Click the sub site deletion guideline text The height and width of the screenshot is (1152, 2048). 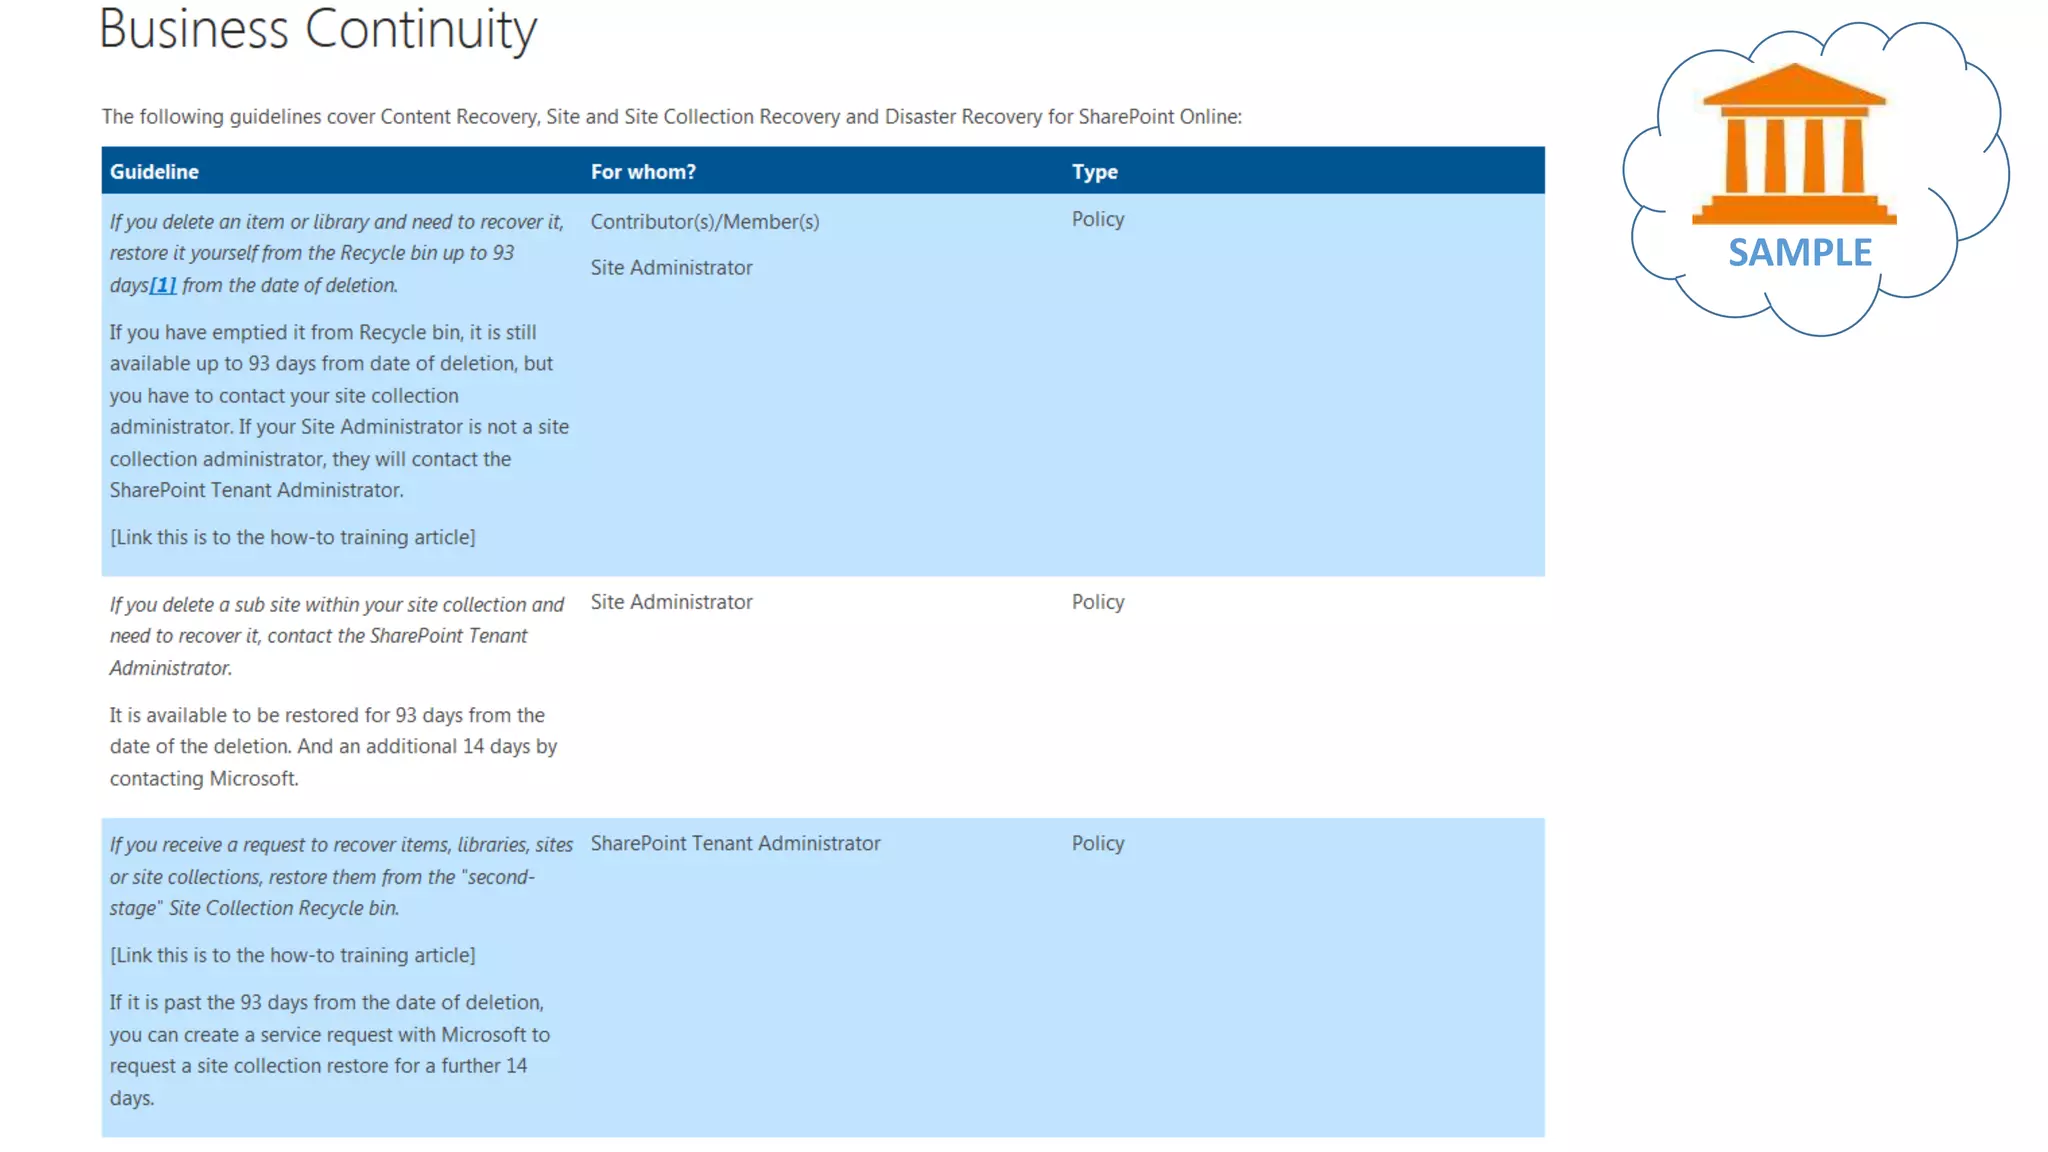pyautogui.click(x=336, y=636)
